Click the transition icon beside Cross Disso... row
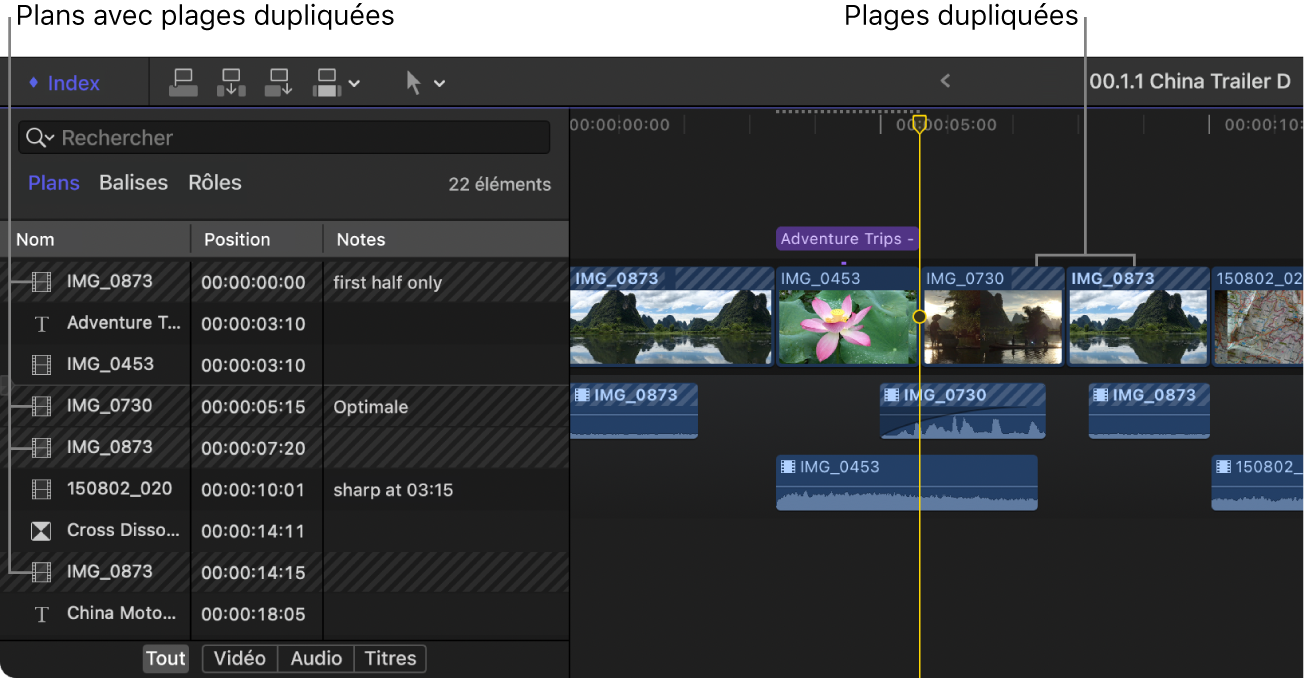This screenshot has height=678, width=1306. tap(42, 530)
